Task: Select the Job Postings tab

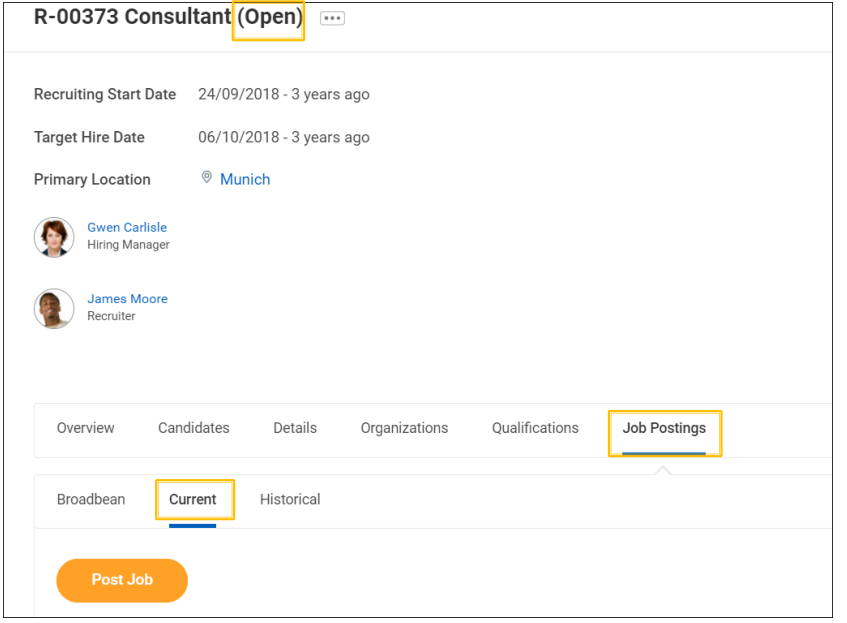Action: point(664,428)
